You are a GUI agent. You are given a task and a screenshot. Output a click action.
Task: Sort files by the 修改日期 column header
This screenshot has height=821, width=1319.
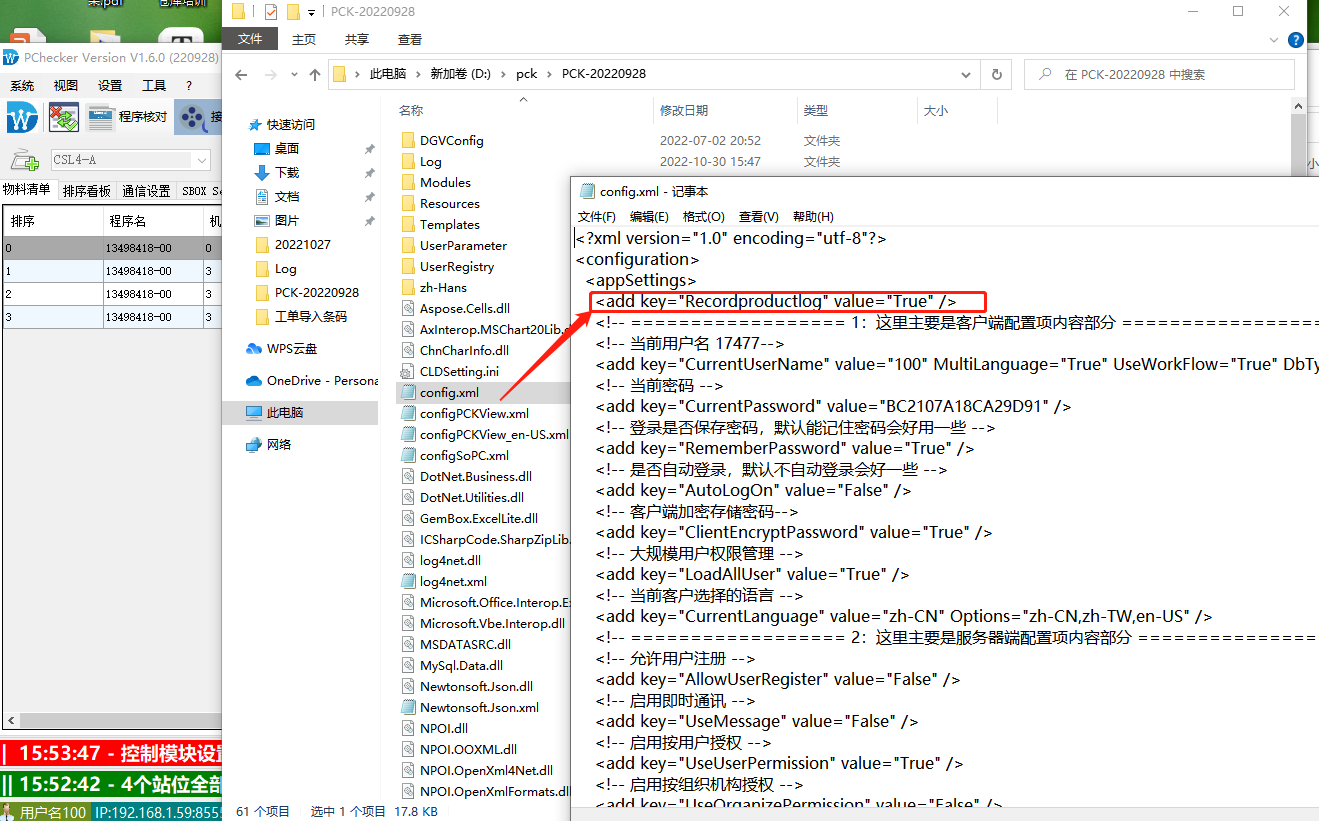684,110
